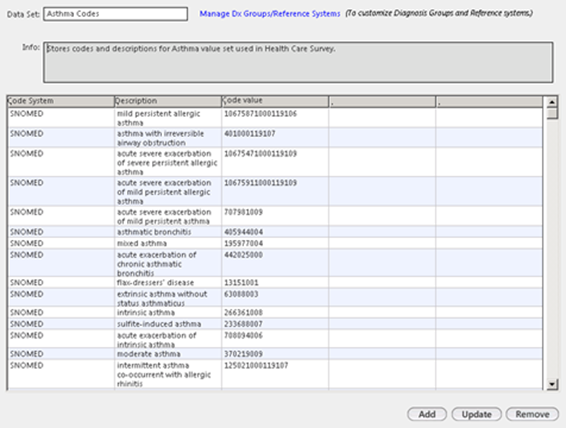Click code value 195977004
566x428 pixels.
pyautogui.click(x=243, y=243)
